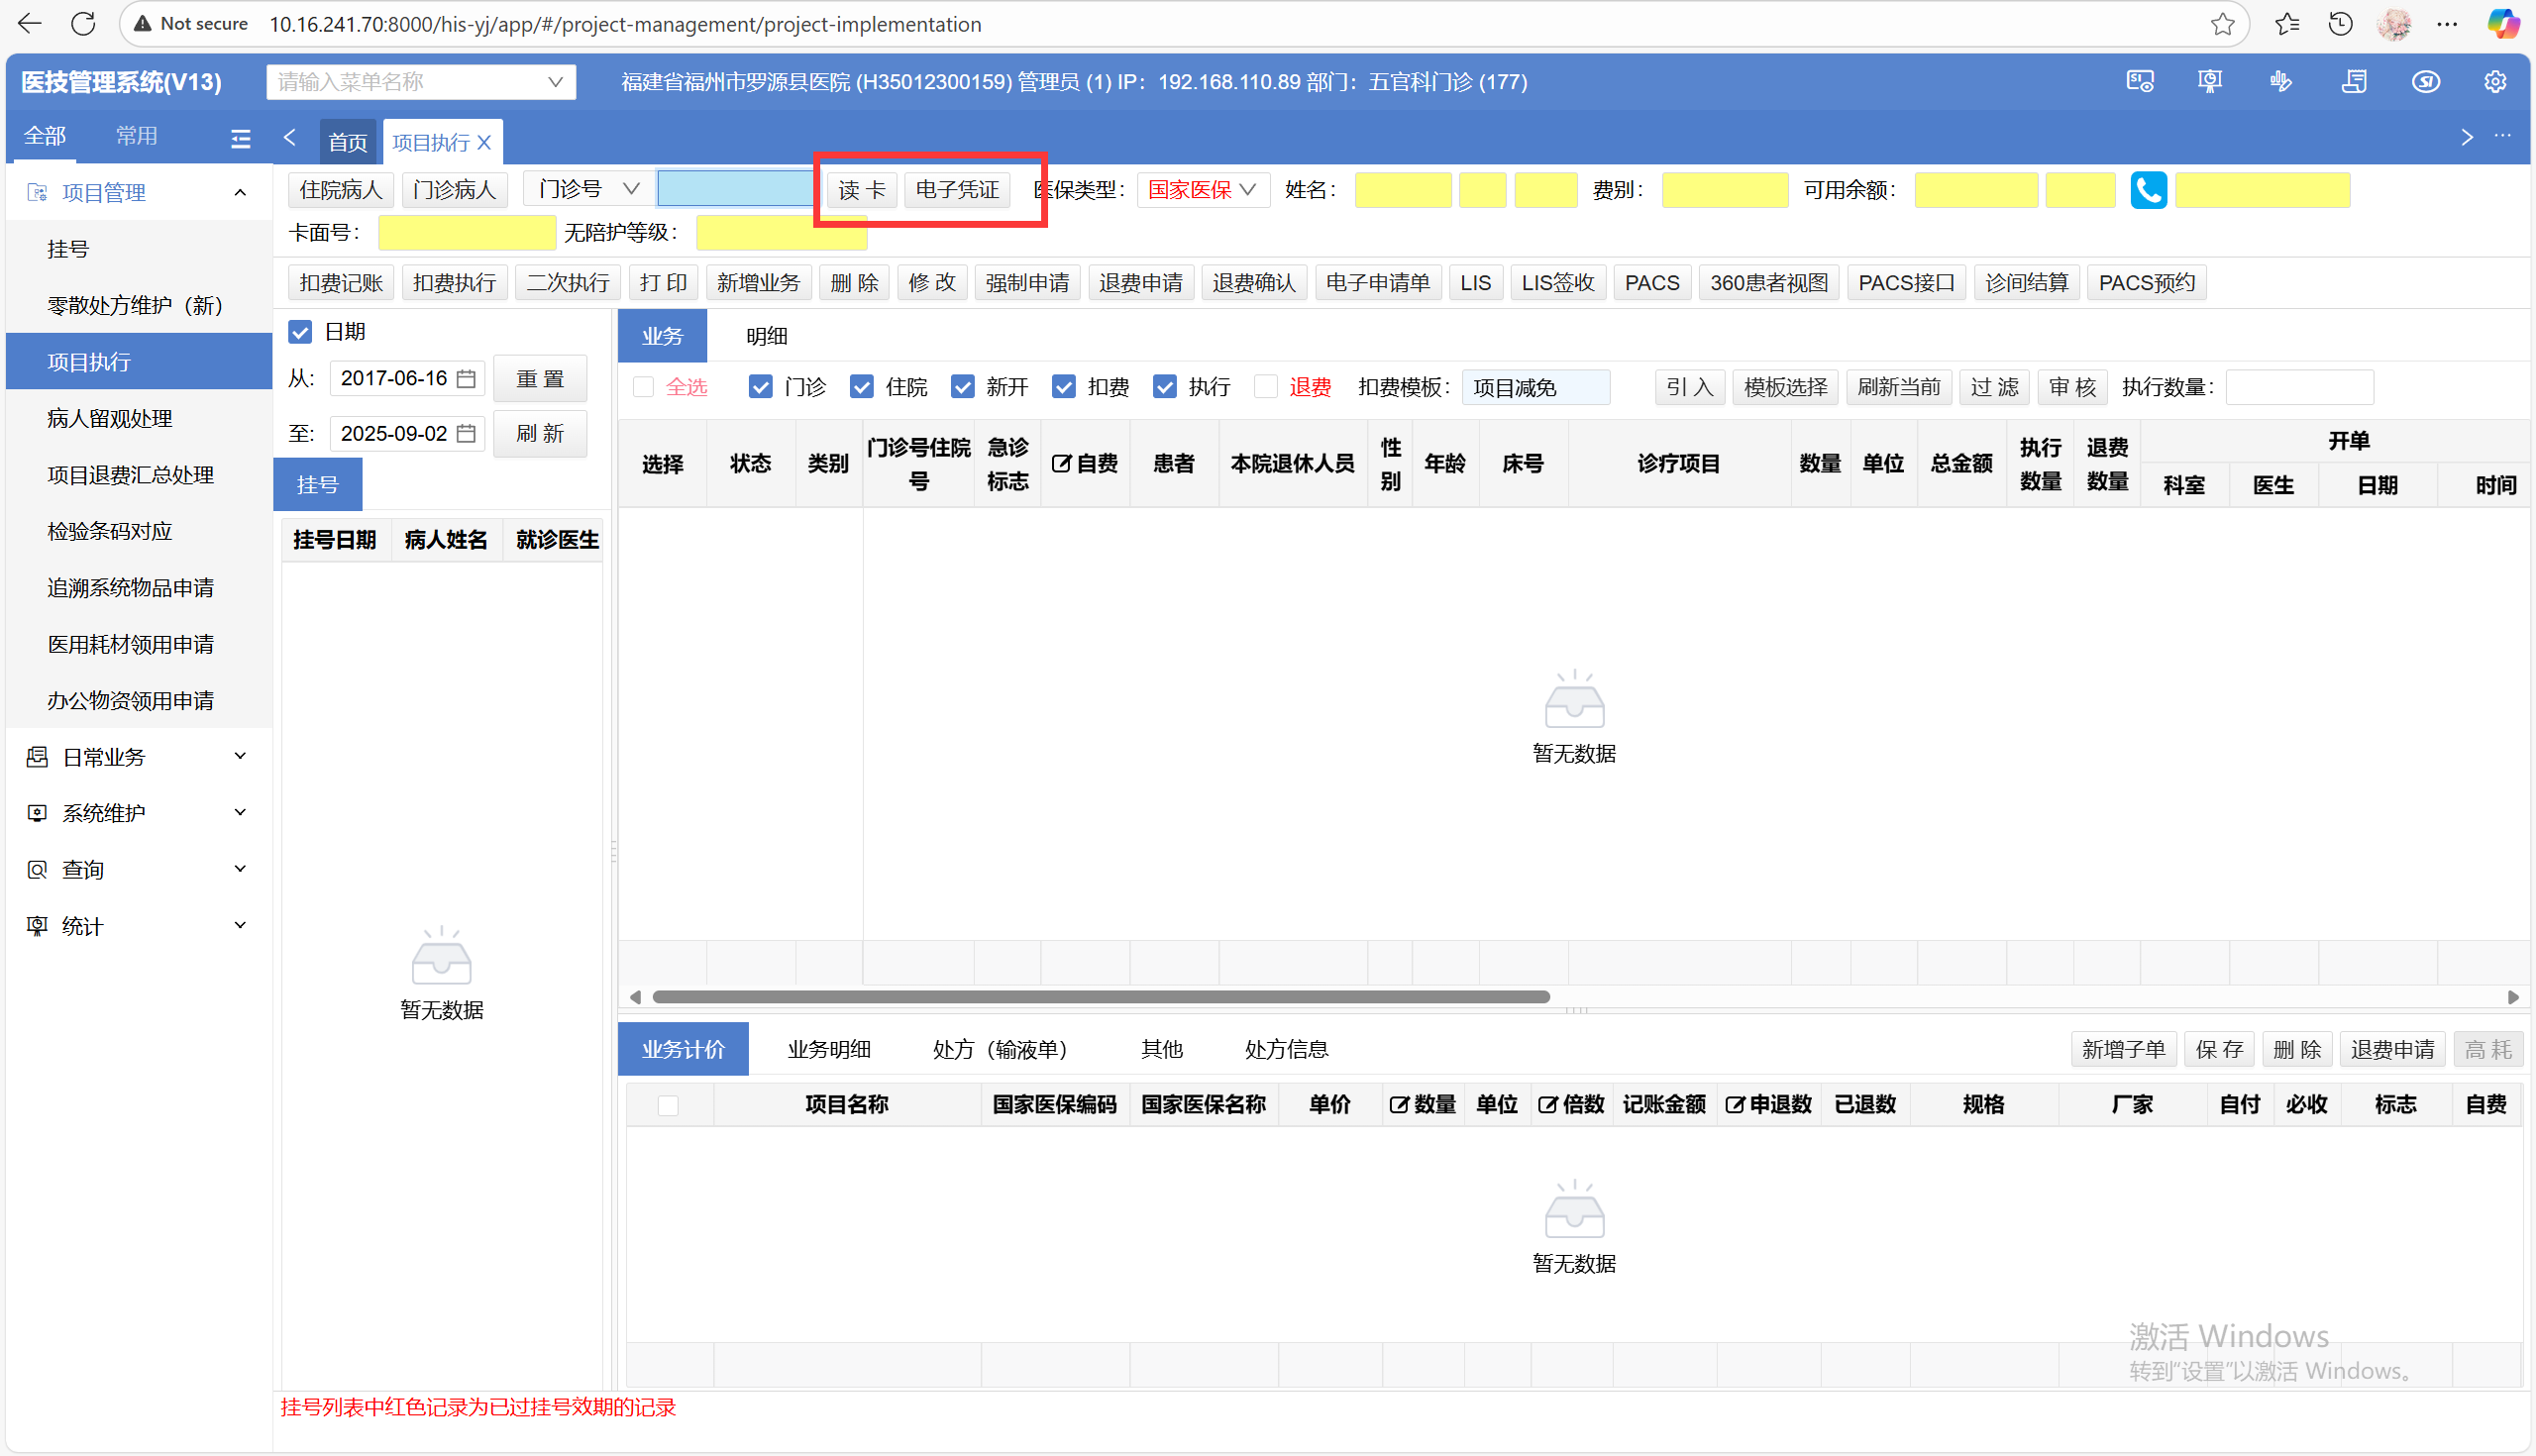Screen dimensions: 2536x1456
Task: Click scroll tabs right arrow icon
Action: point(2467,137)
